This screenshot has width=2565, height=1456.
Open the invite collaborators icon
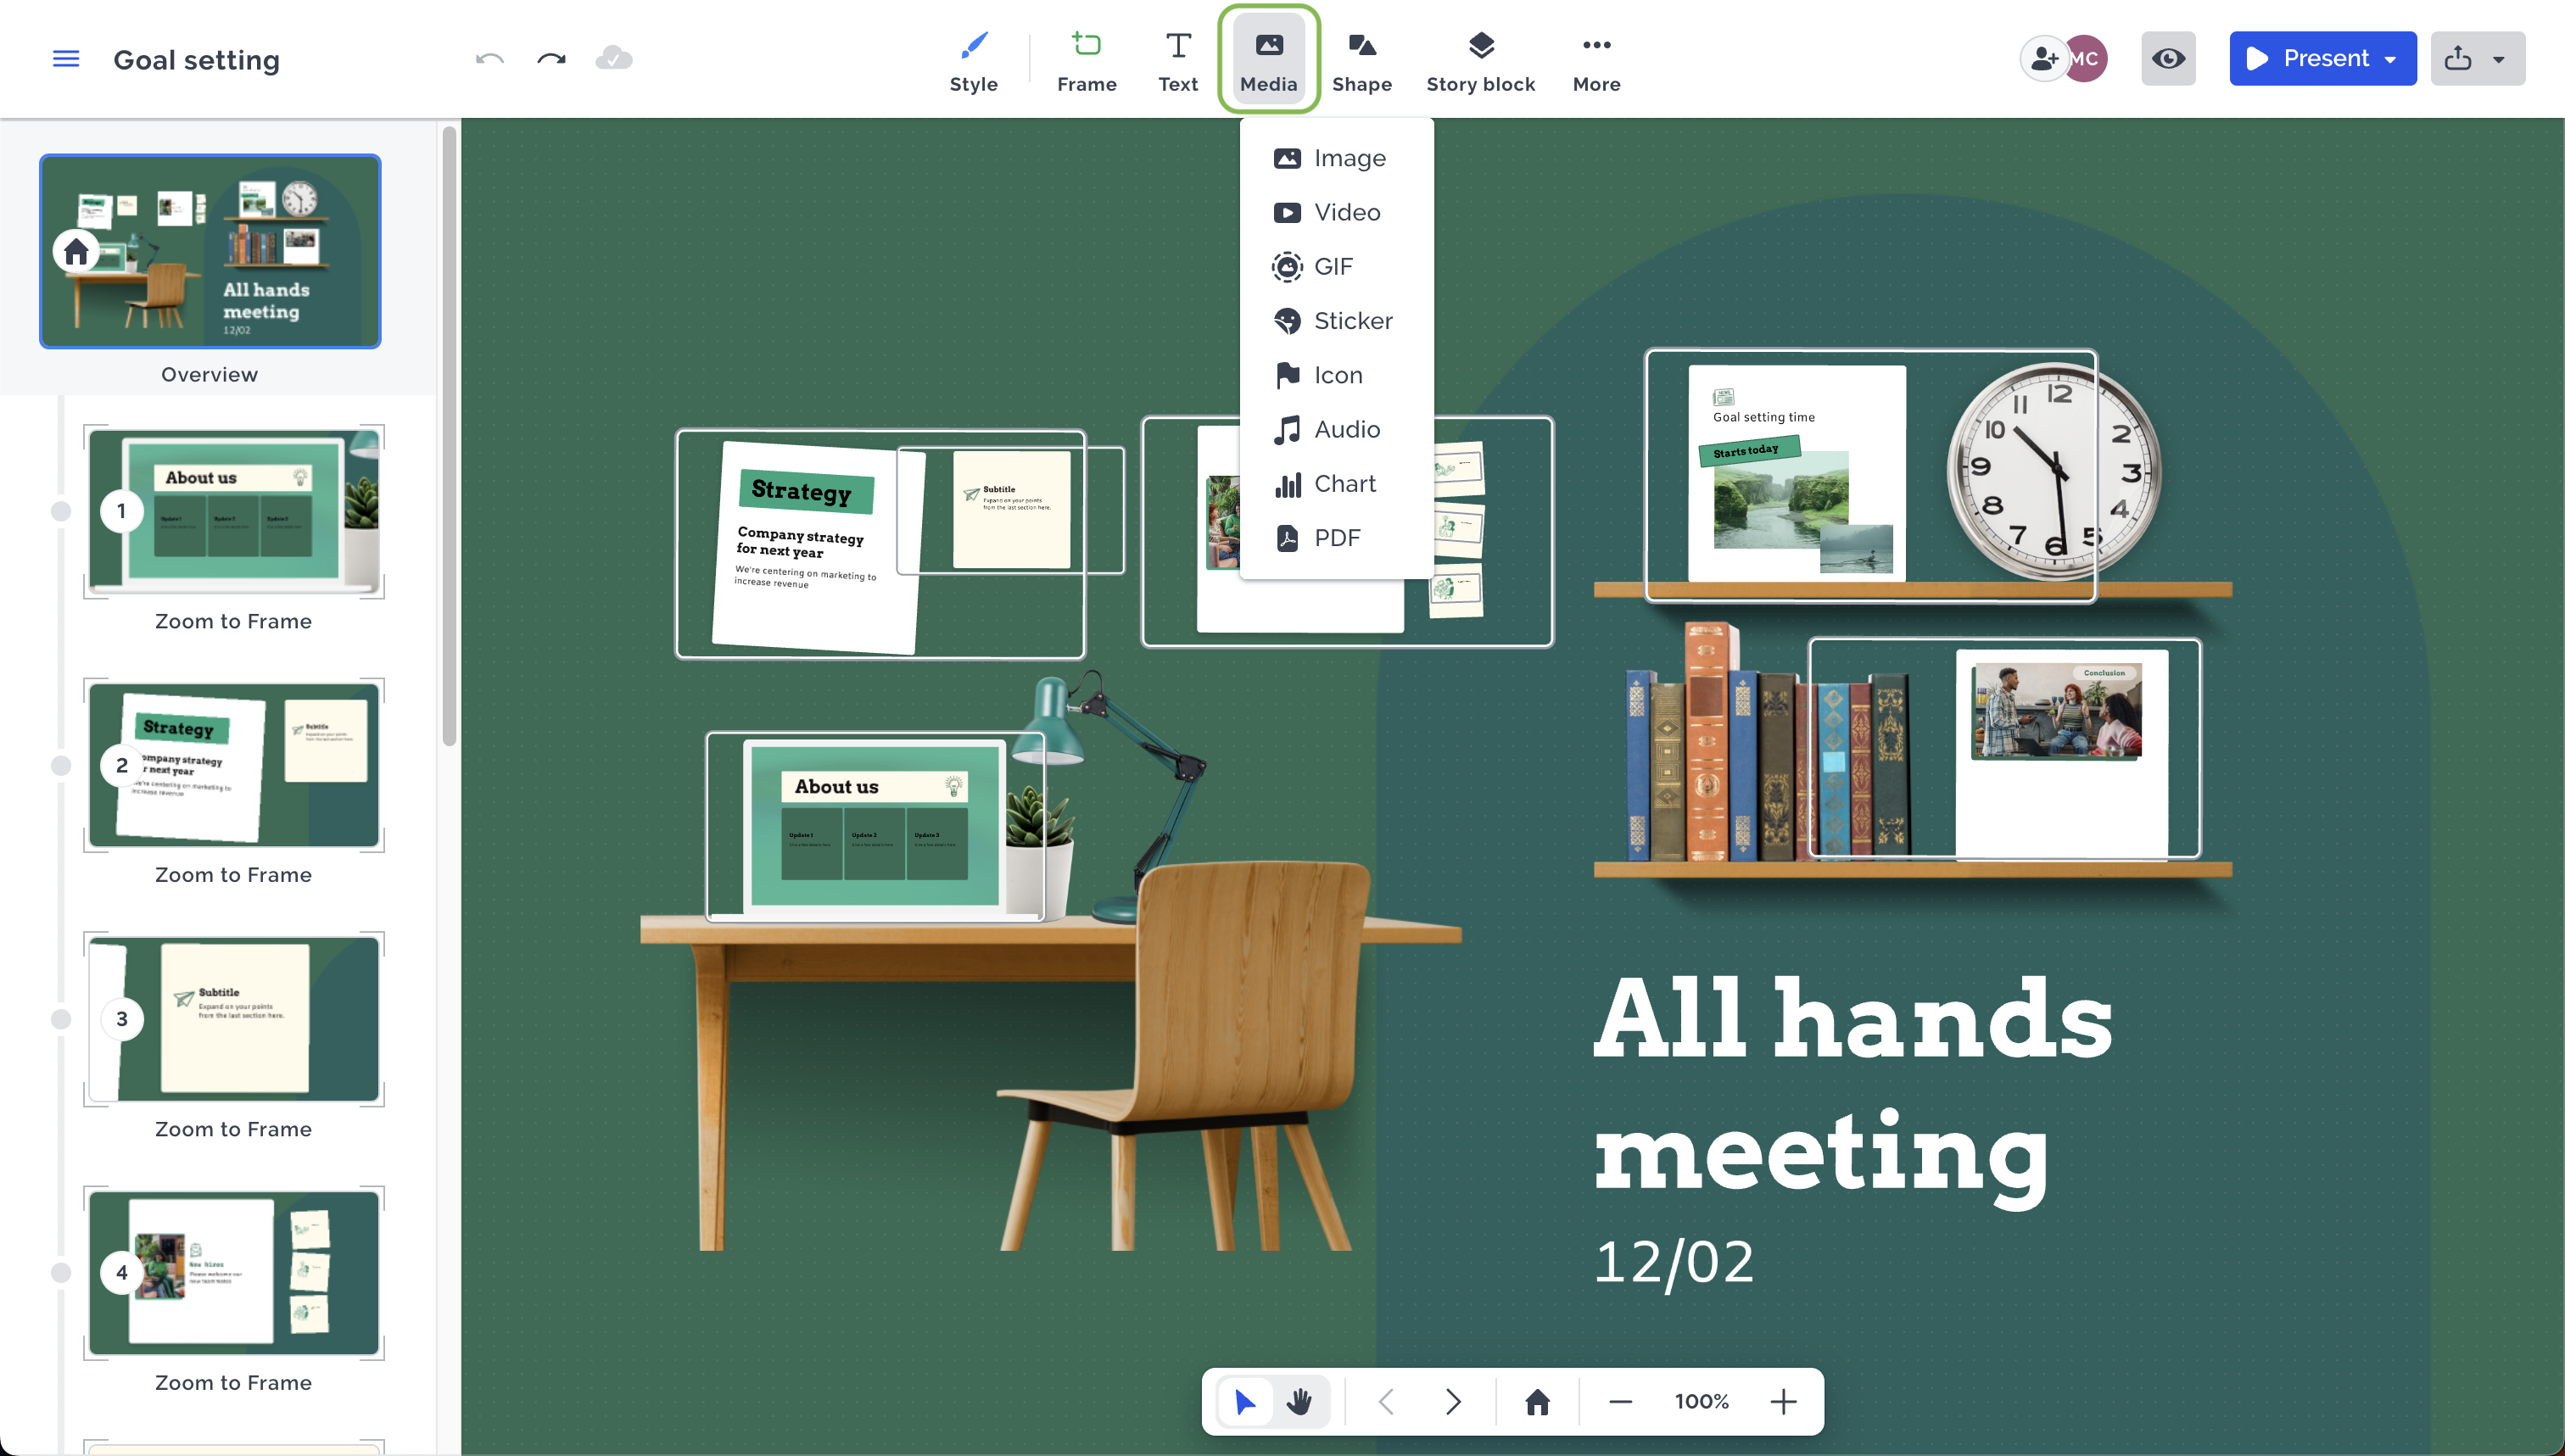tap(2043, 58)
